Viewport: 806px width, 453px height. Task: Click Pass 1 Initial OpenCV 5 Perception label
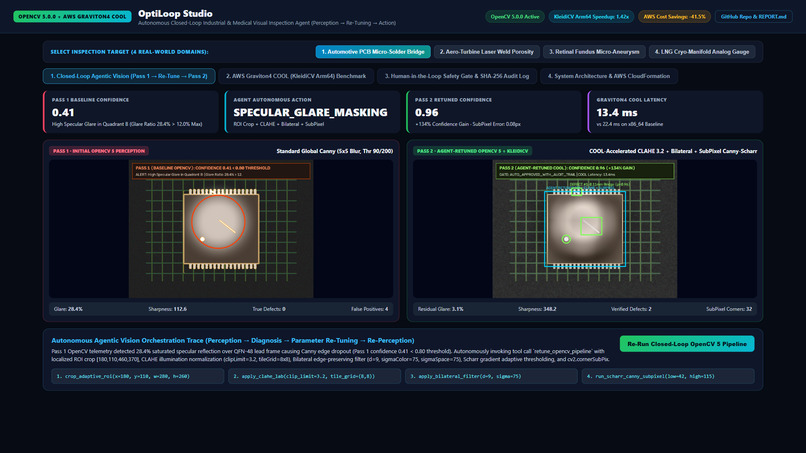point(99,151)
